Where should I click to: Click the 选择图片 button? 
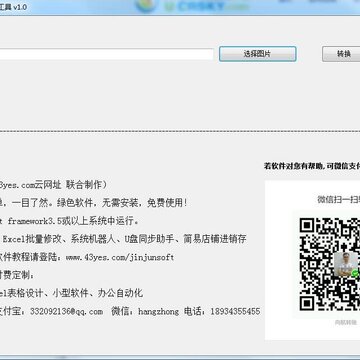click(x=257, y=54)
